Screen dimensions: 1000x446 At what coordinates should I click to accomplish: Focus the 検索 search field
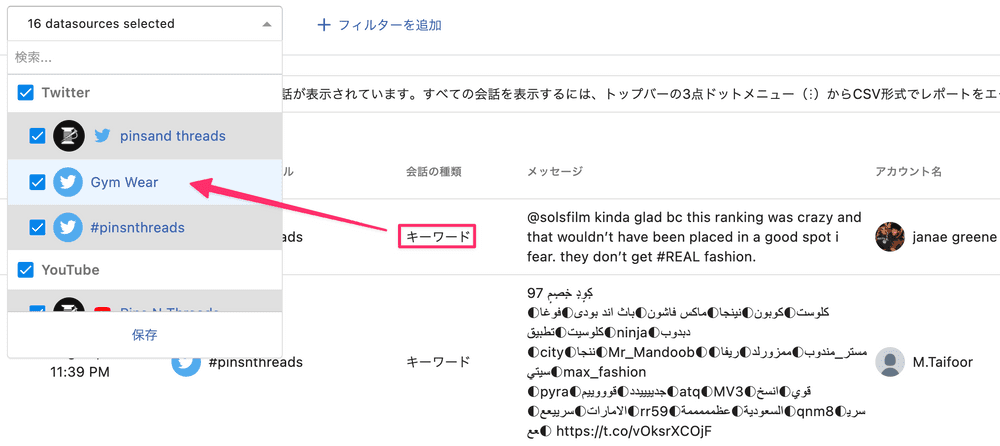pyautogui.click(x=144, y=57)
